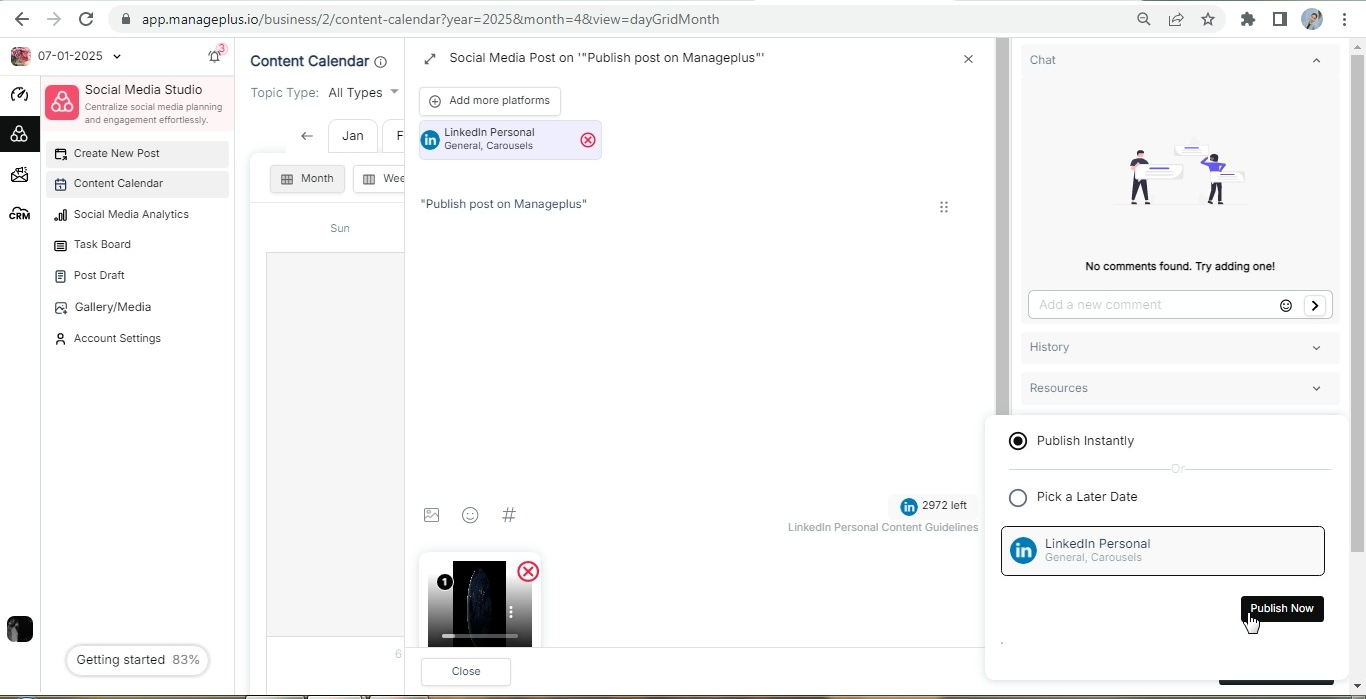Open Chrome three-dot menu
1366x699 pixels.
[x=1345, y=19]
